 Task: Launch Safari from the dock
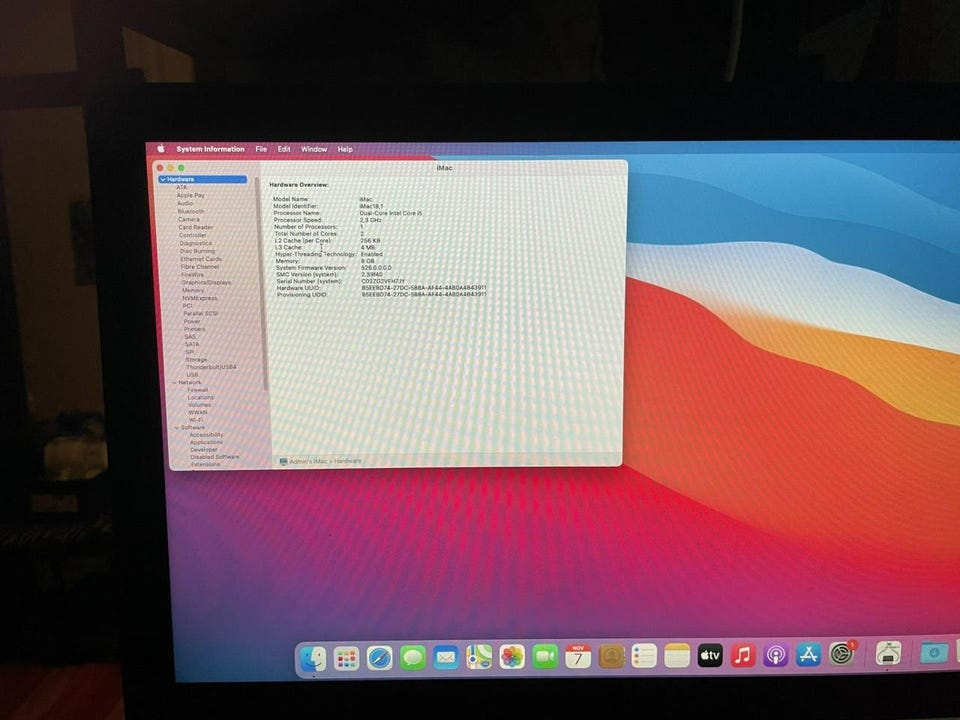tap(379, 658)
